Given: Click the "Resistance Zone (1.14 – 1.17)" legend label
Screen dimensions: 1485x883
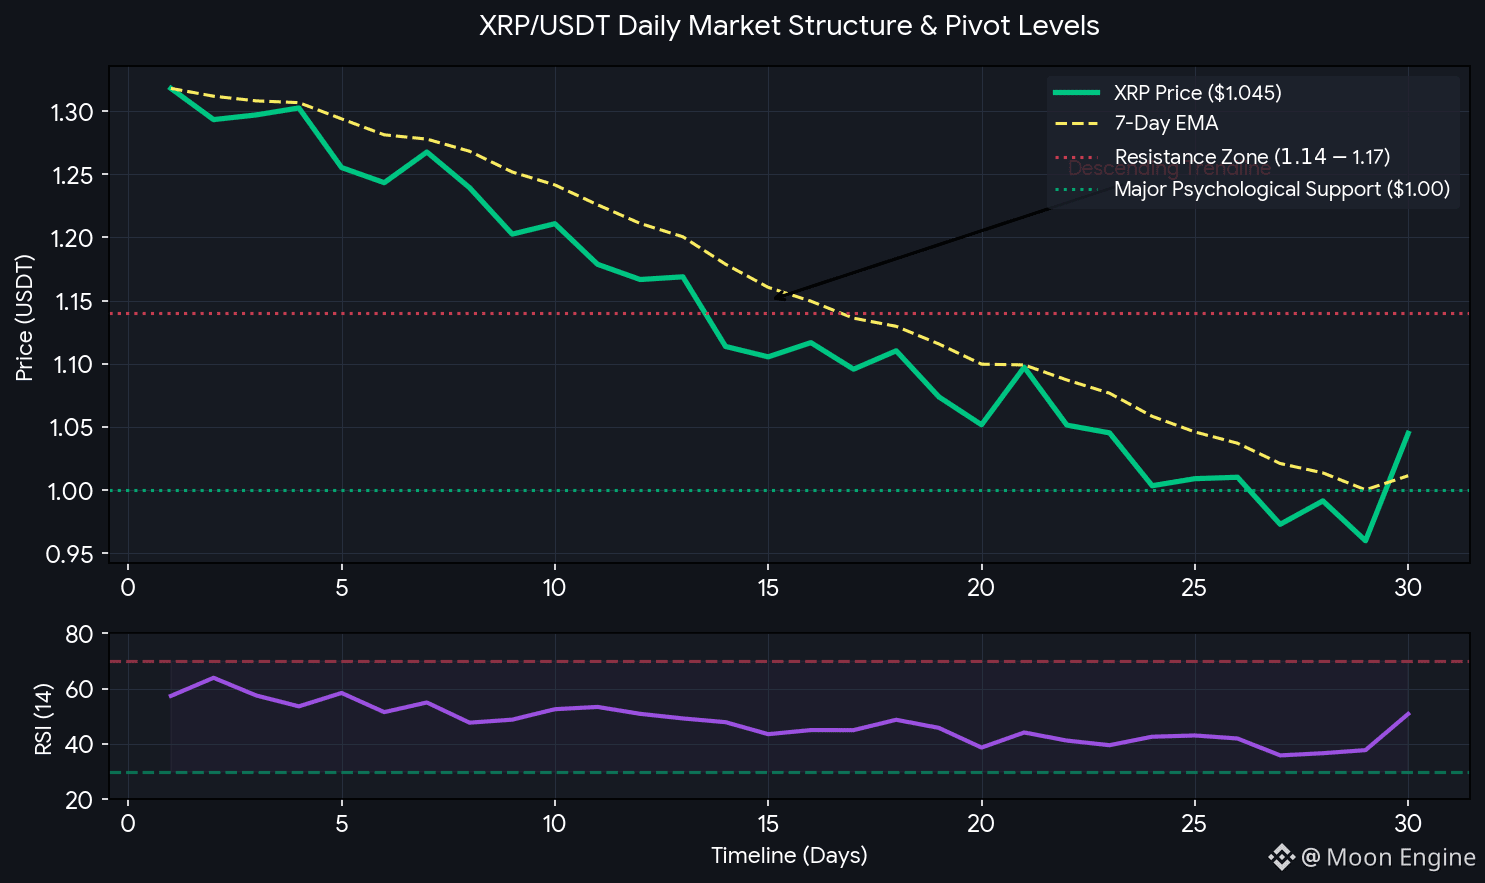Looking at the screenshot, I should point(1252,157).
